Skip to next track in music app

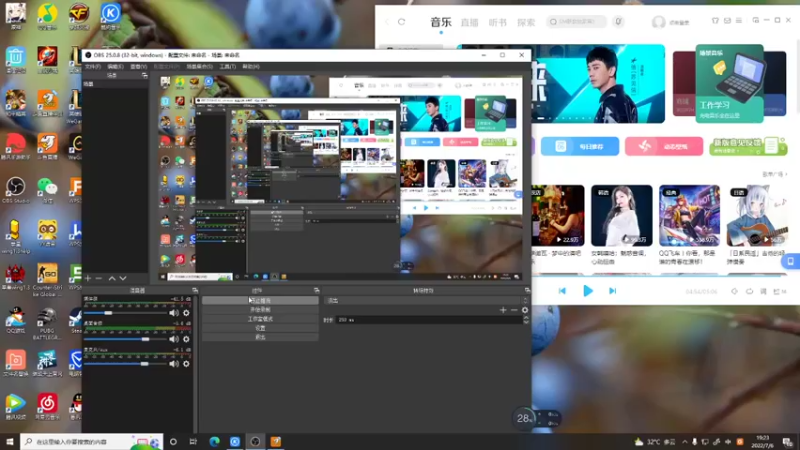[x=612, y=291]
